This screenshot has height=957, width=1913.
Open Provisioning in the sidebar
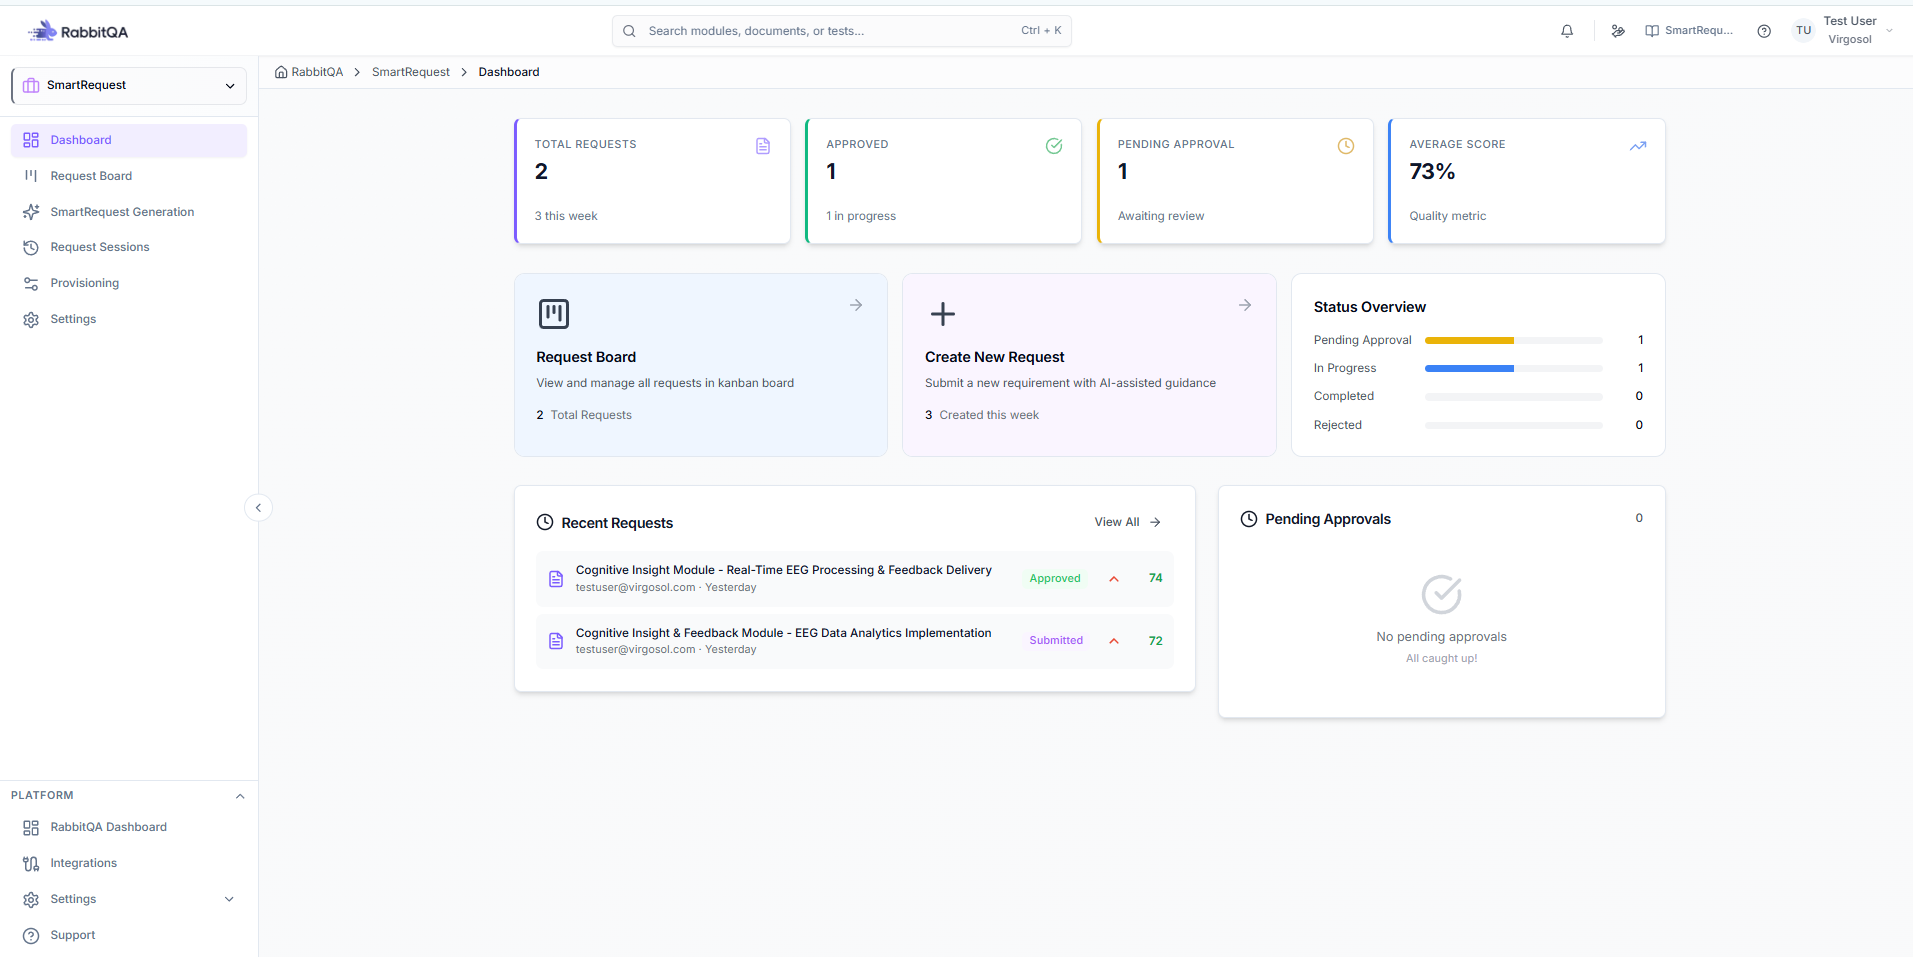(129, 283)
